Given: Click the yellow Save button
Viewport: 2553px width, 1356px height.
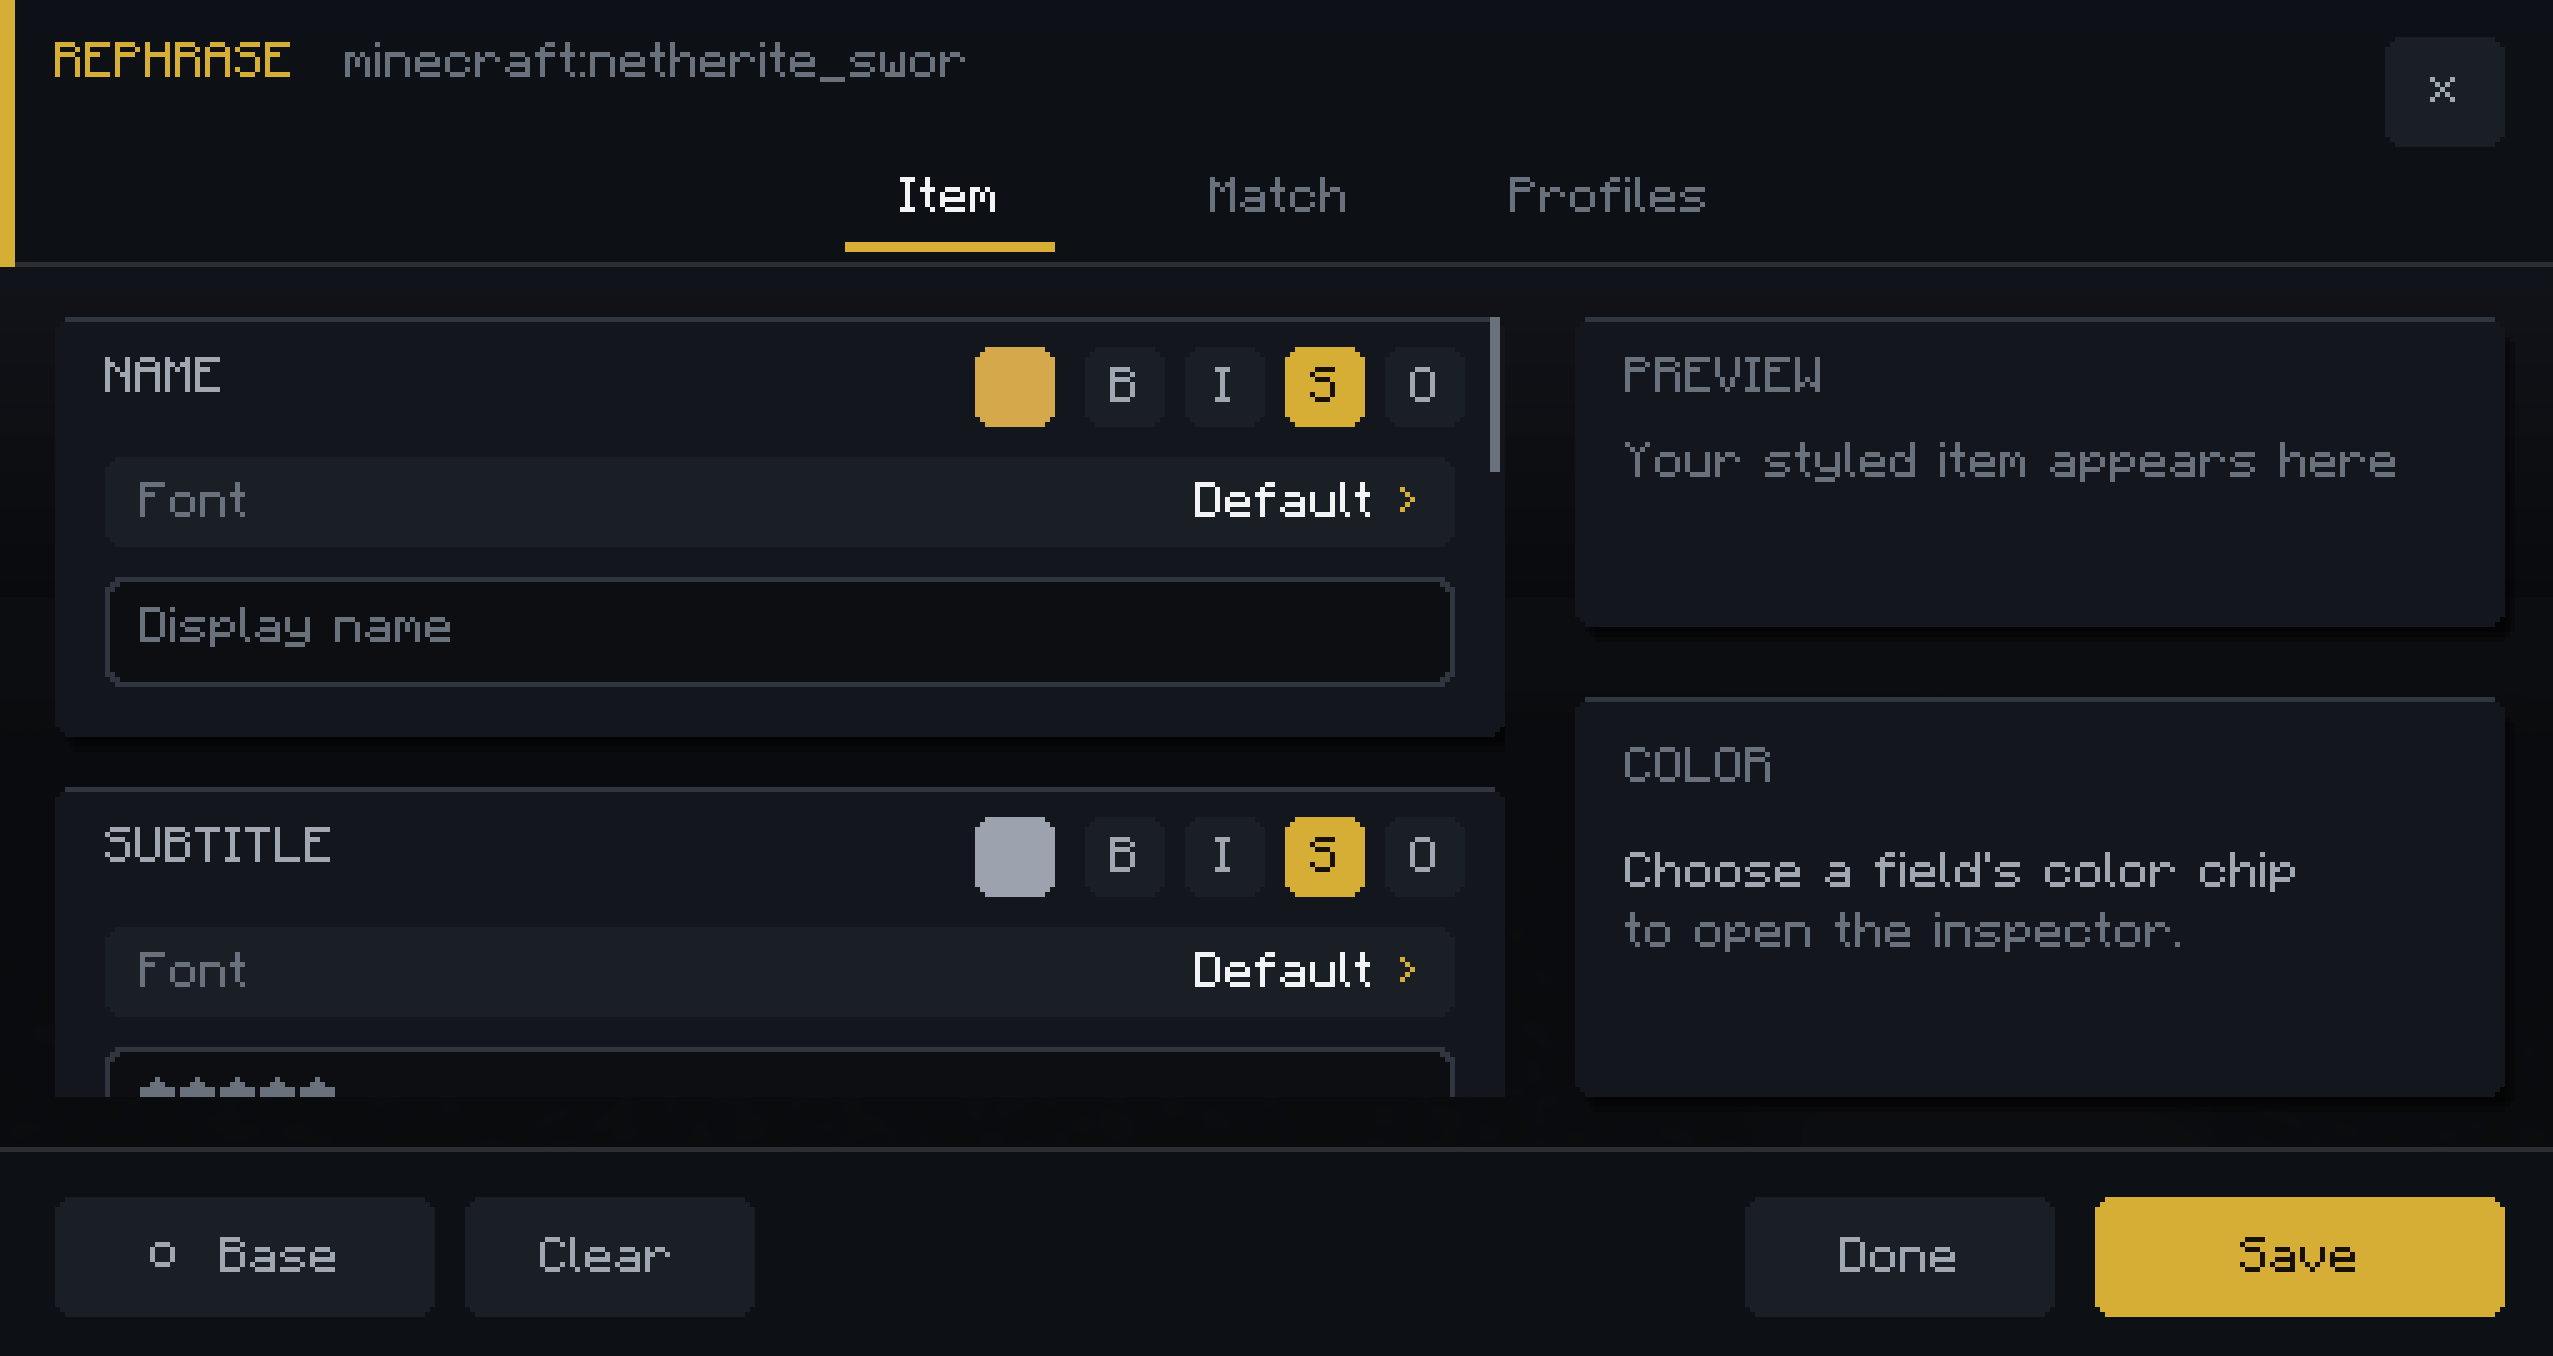Looking at the screenshot, I should pyautogui.click(x=2299, y=1256).
